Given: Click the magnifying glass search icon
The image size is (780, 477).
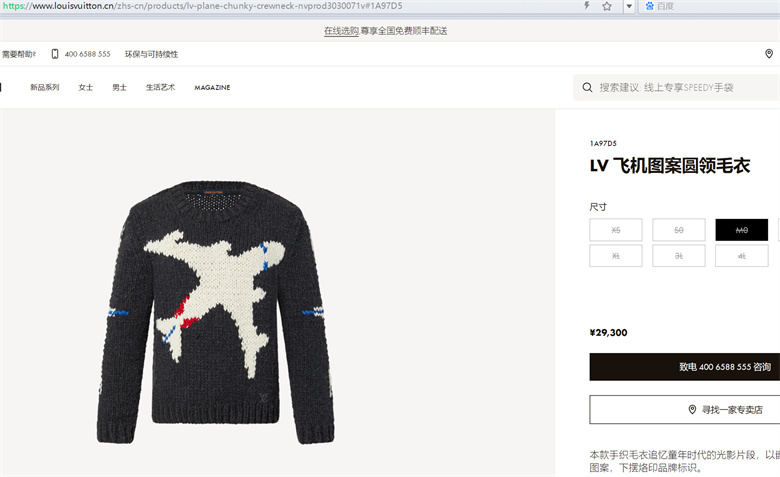Looking at the screenshot, I should [x=587, y=88].
